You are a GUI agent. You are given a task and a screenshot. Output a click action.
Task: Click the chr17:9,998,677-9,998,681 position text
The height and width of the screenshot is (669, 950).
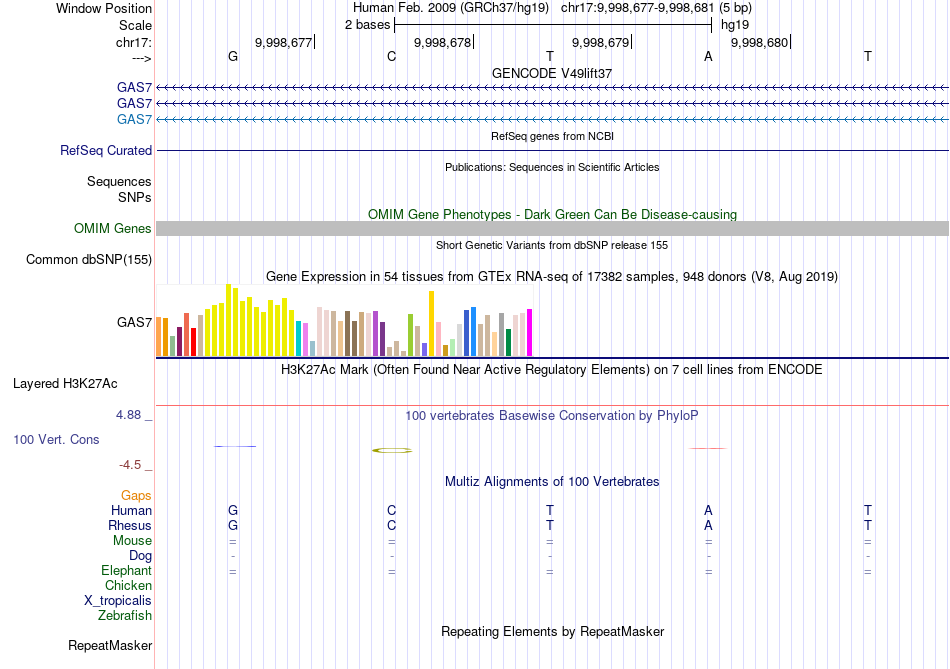coord(638,8)
